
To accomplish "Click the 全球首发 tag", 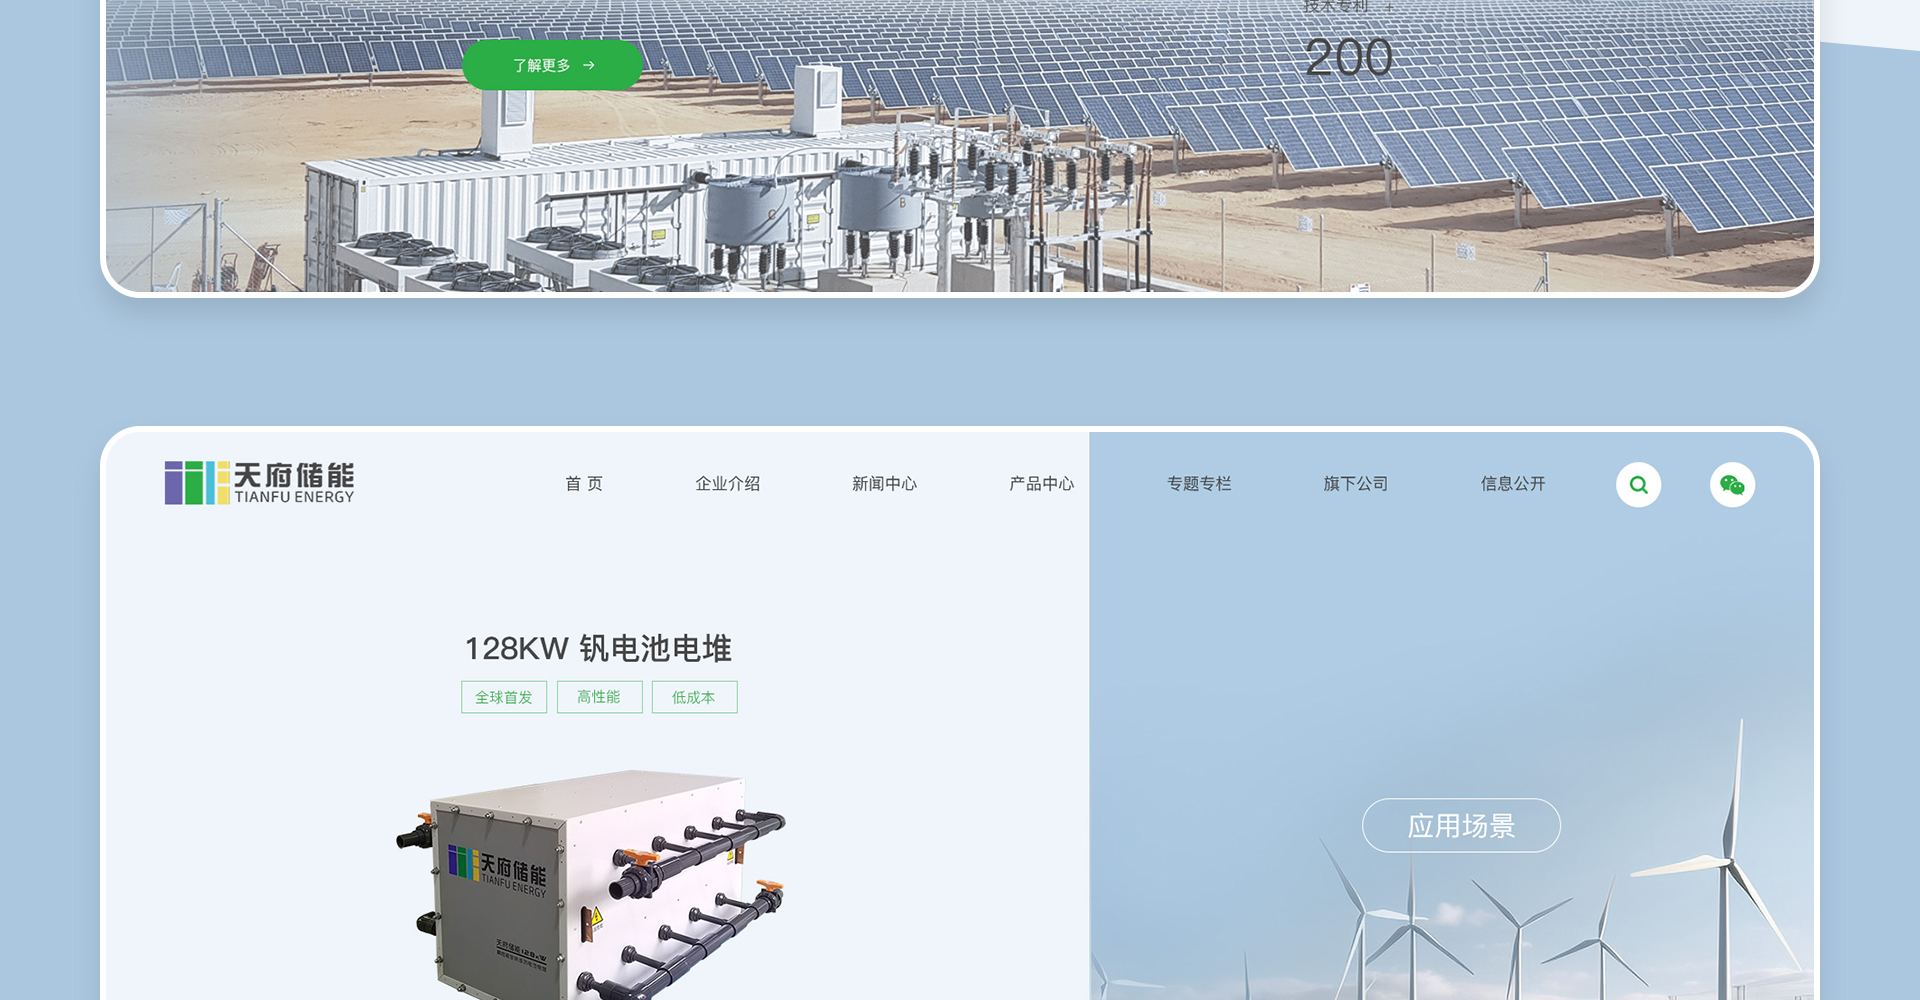I will pos(504,697).
